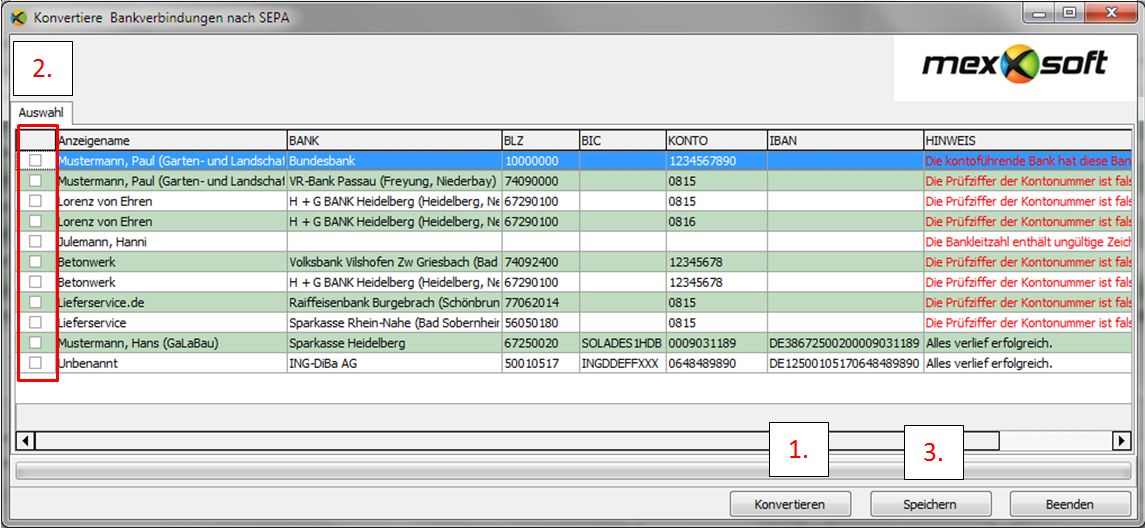
Task: Save results with the Speichern button
Action: [930, 504]
